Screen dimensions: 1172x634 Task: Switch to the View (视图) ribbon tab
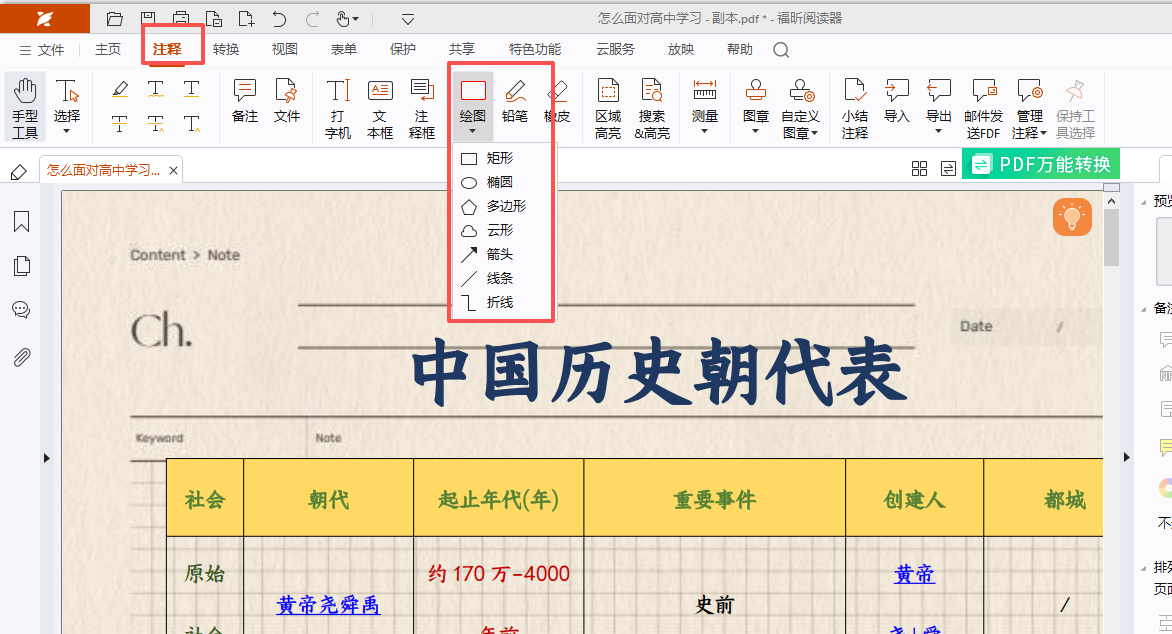pos(285,49)
